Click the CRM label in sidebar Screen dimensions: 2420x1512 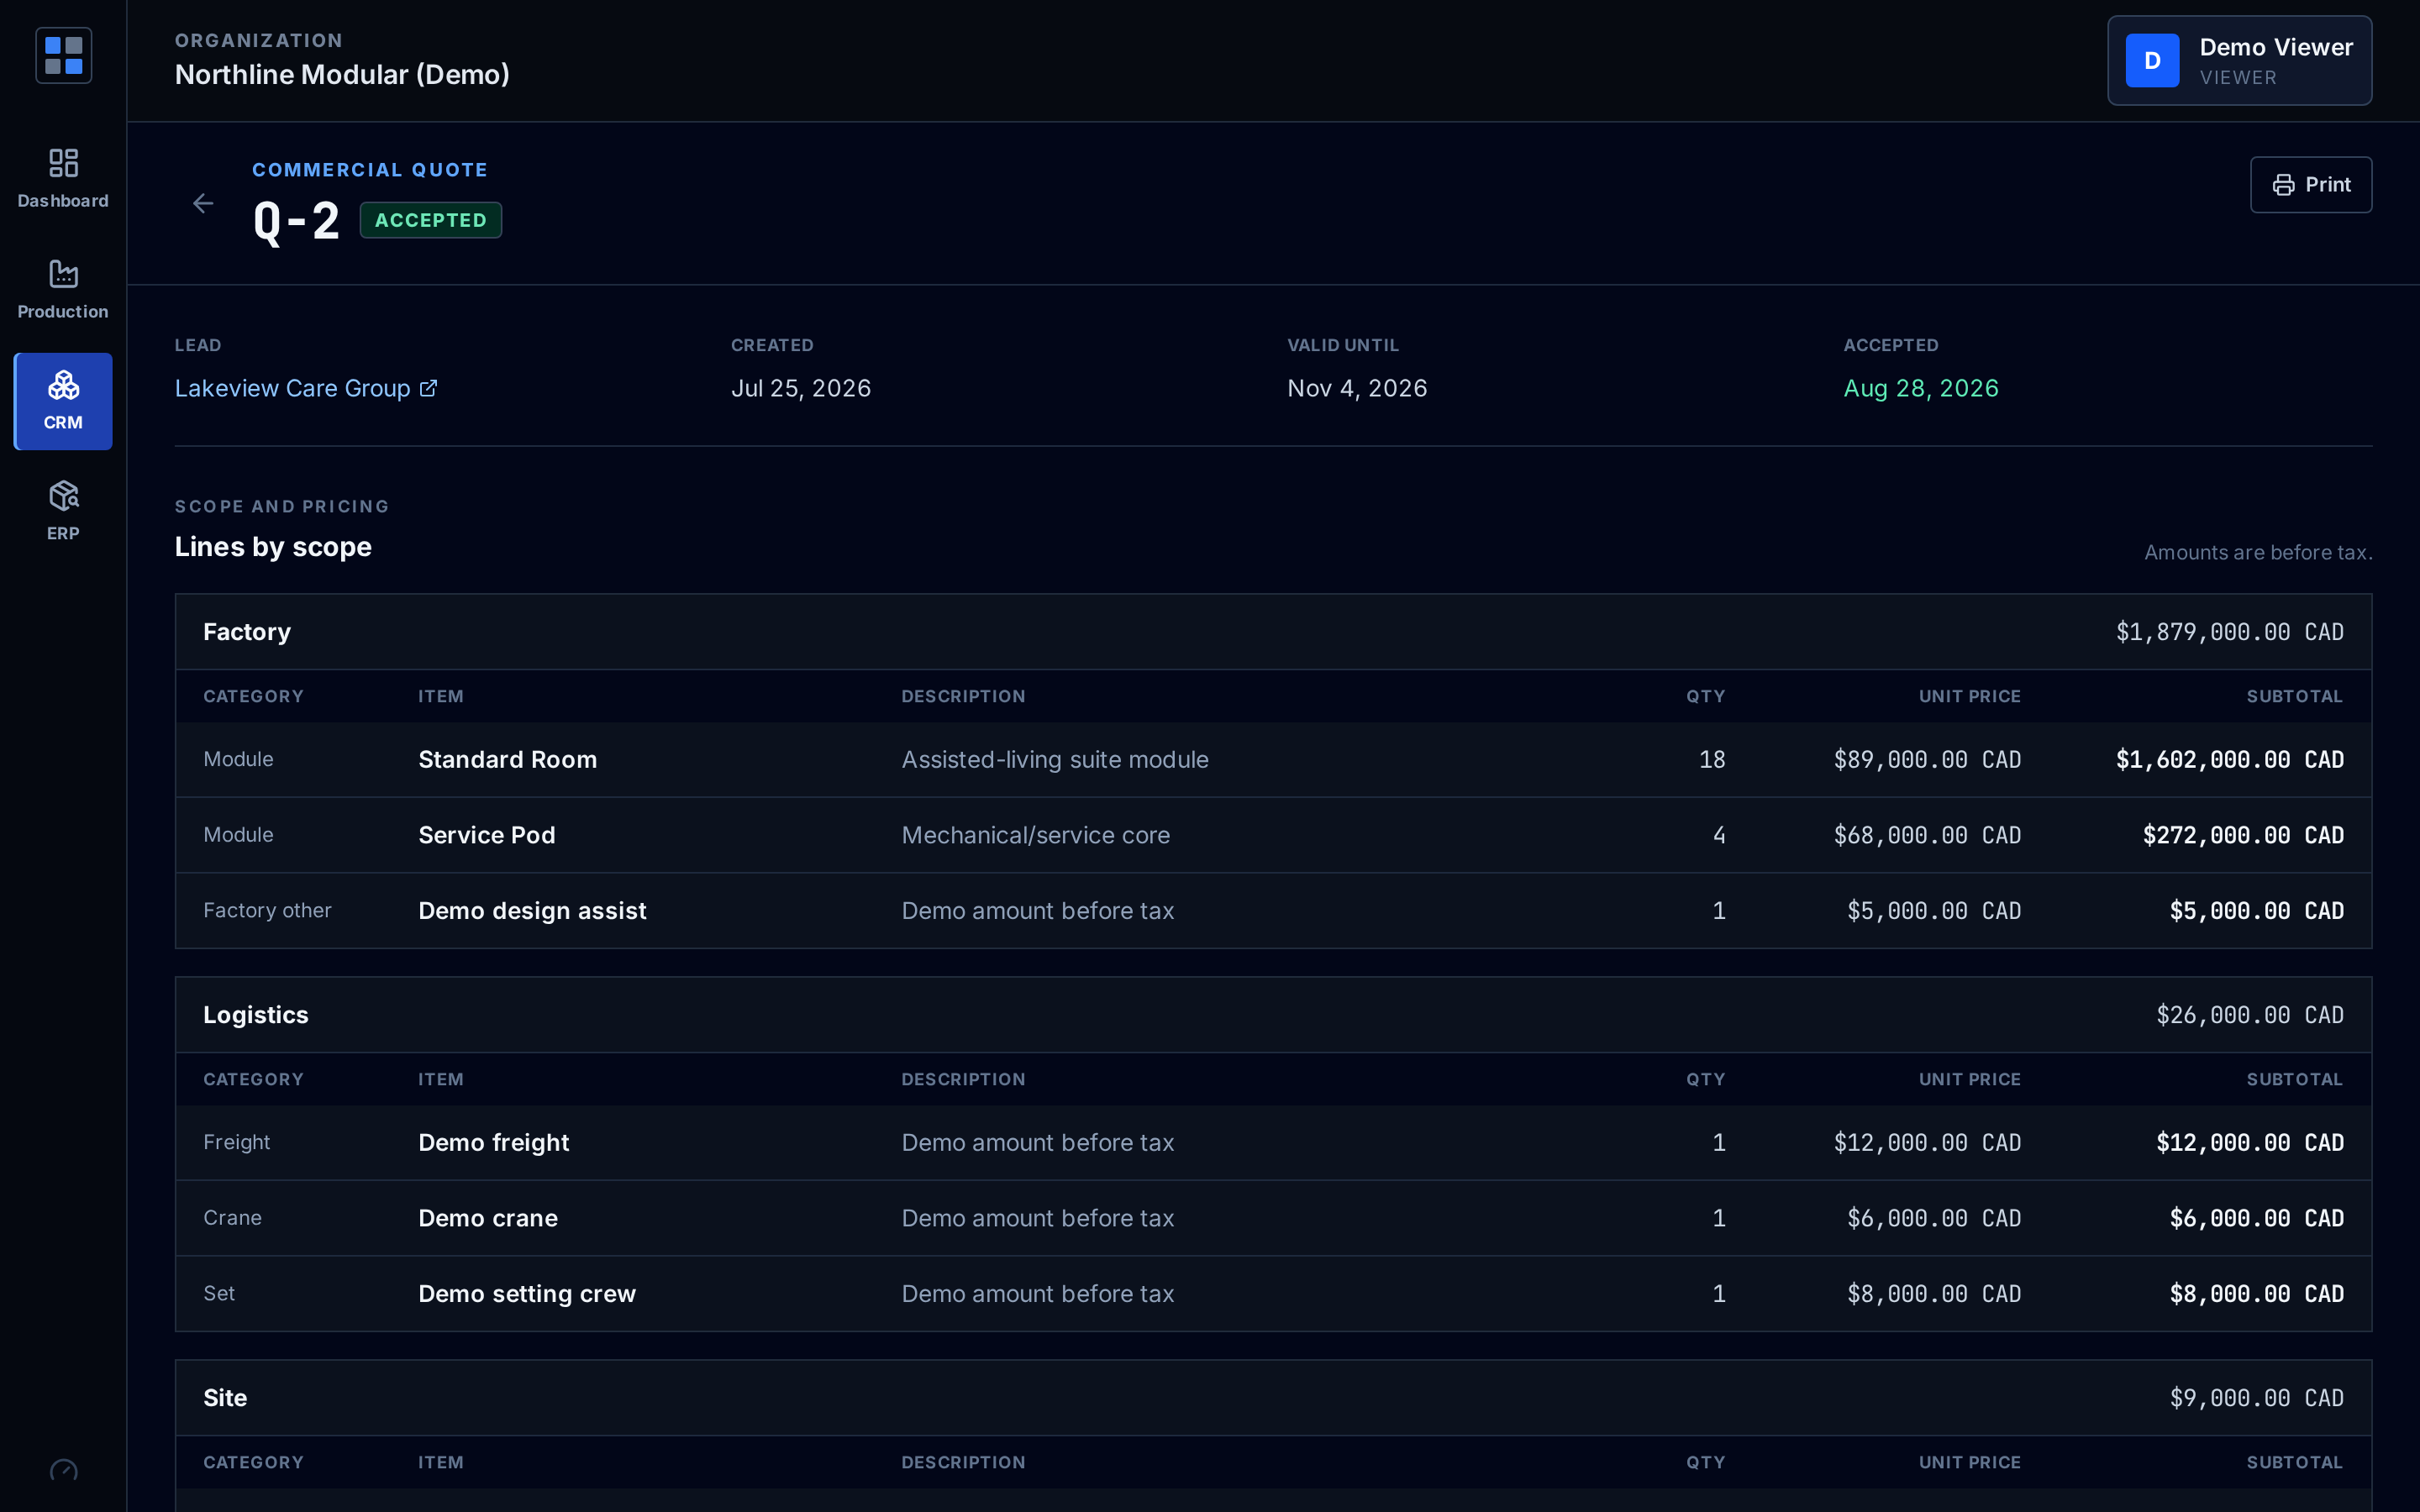point(63,423)
